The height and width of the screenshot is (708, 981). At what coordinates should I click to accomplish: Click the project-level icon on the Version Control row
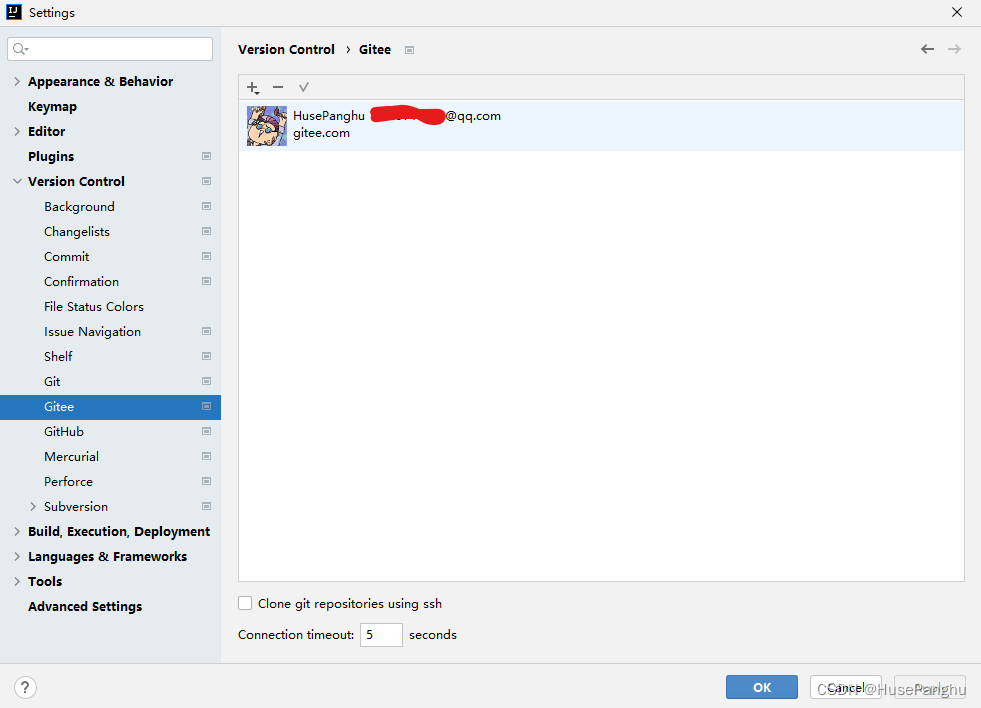(206, 181)
